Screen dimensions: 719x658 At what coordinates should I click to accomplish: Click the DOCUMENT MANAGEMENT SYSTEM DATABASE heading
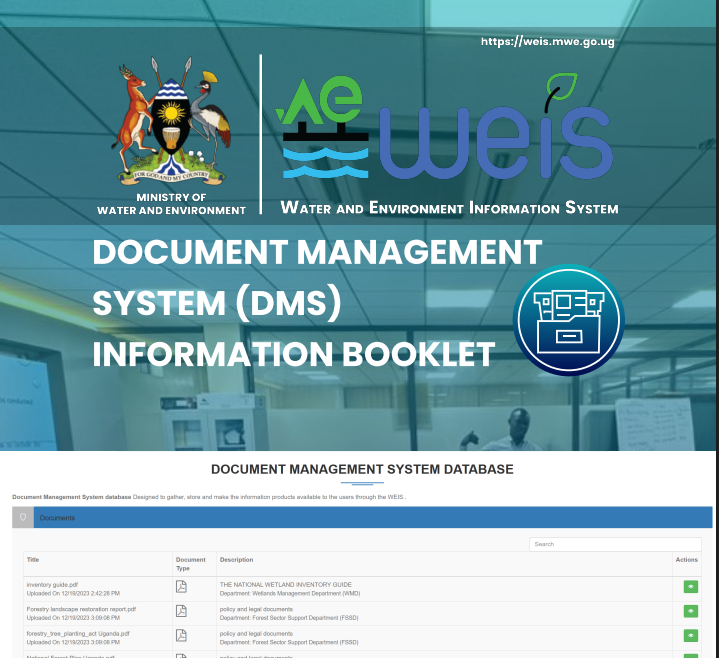362,469
